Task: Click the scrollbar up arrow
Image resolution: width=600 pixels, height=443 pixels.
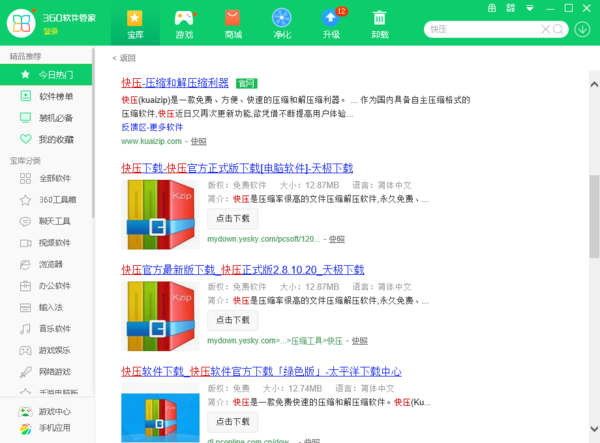Action: click(594, 85)
